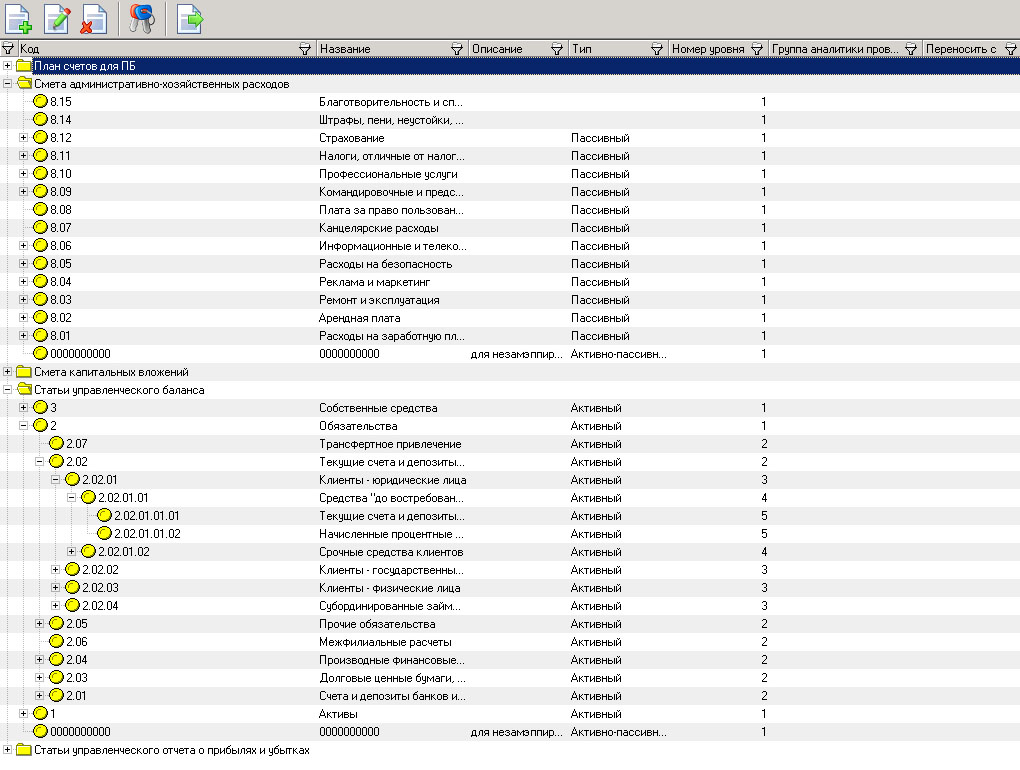Open filter for the Название column
Screen dimensions: 1020x770
(457, 49)
